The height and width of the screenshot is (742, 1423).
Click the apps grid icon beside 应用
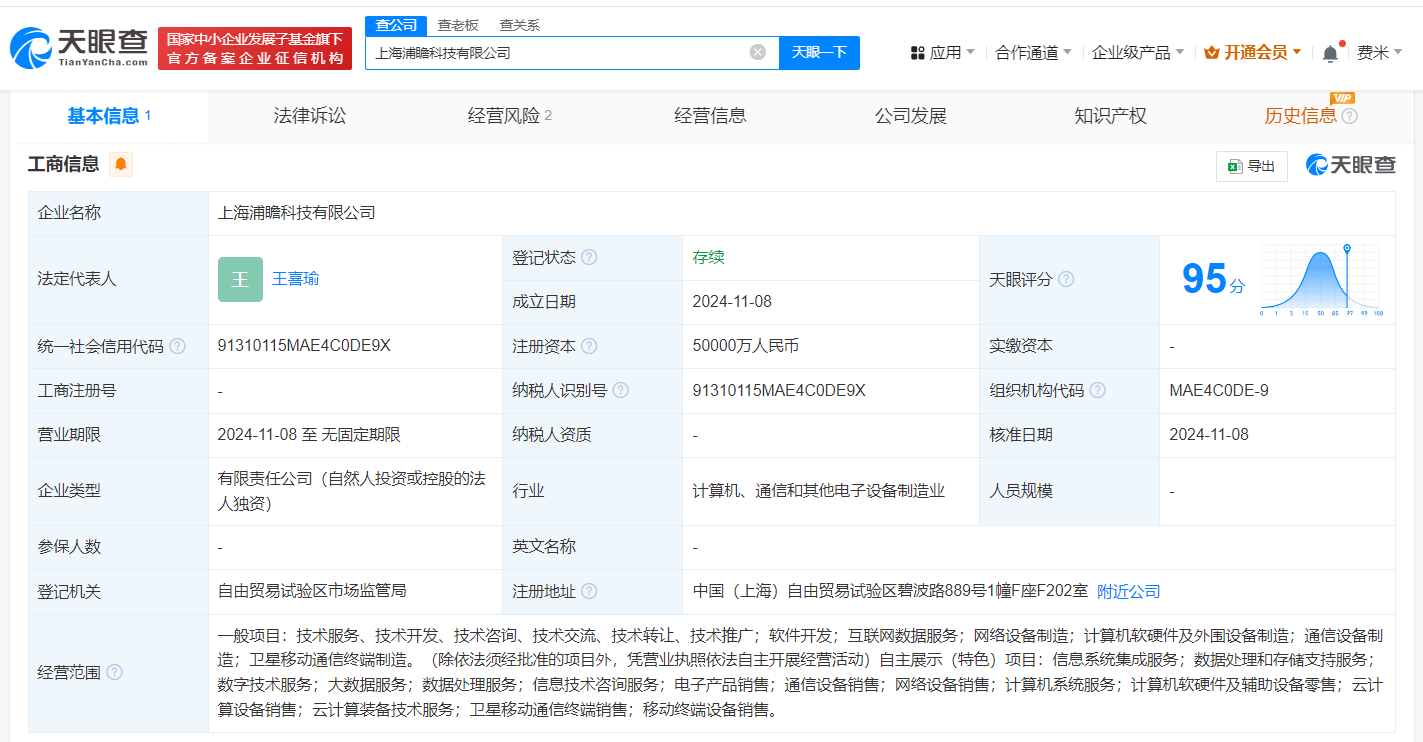click(x=916, y=51)
